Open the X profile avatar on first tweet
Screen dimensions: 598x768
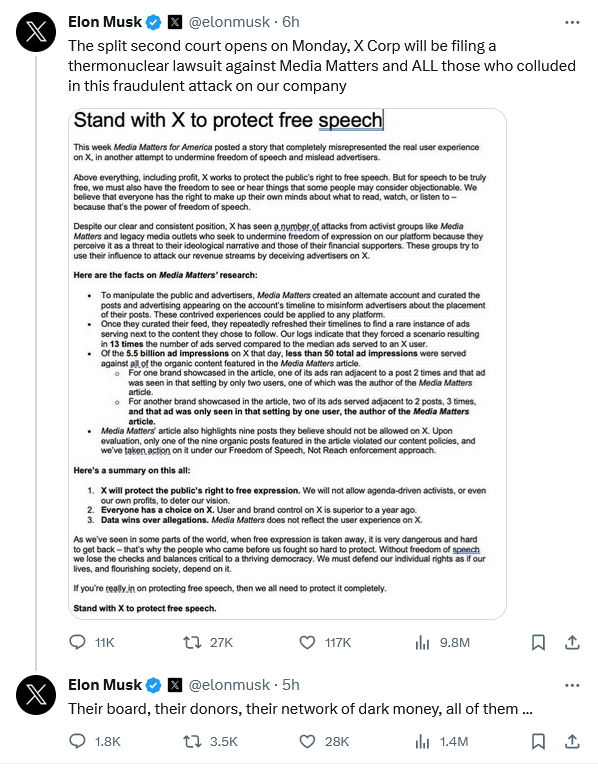click(36, 32)
